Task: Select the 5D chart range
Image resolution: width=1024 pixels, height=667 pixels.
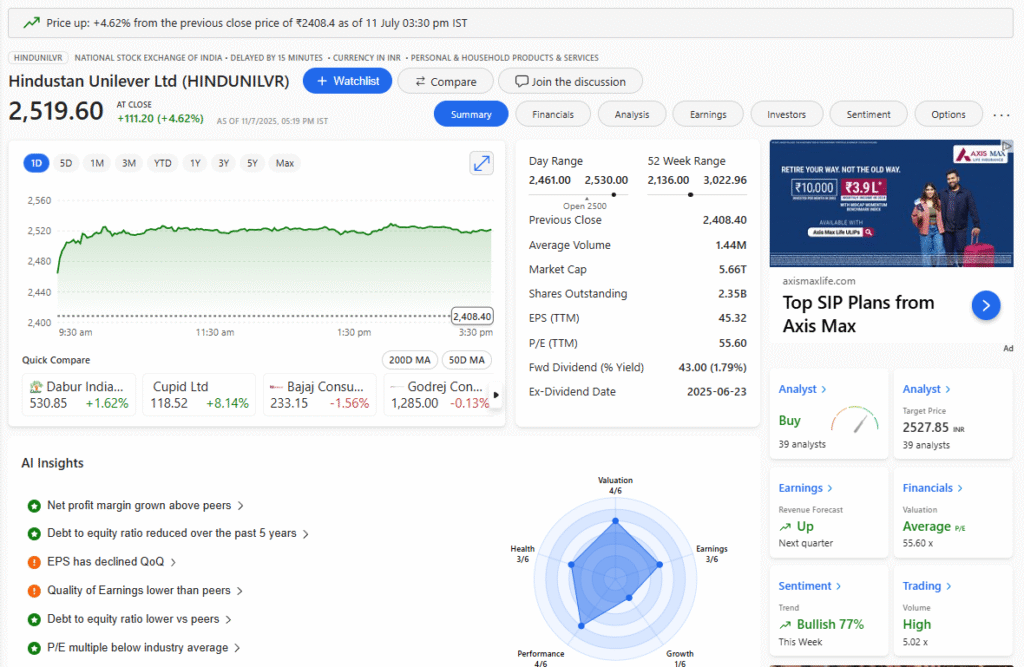Action: (x=66, y=163)
